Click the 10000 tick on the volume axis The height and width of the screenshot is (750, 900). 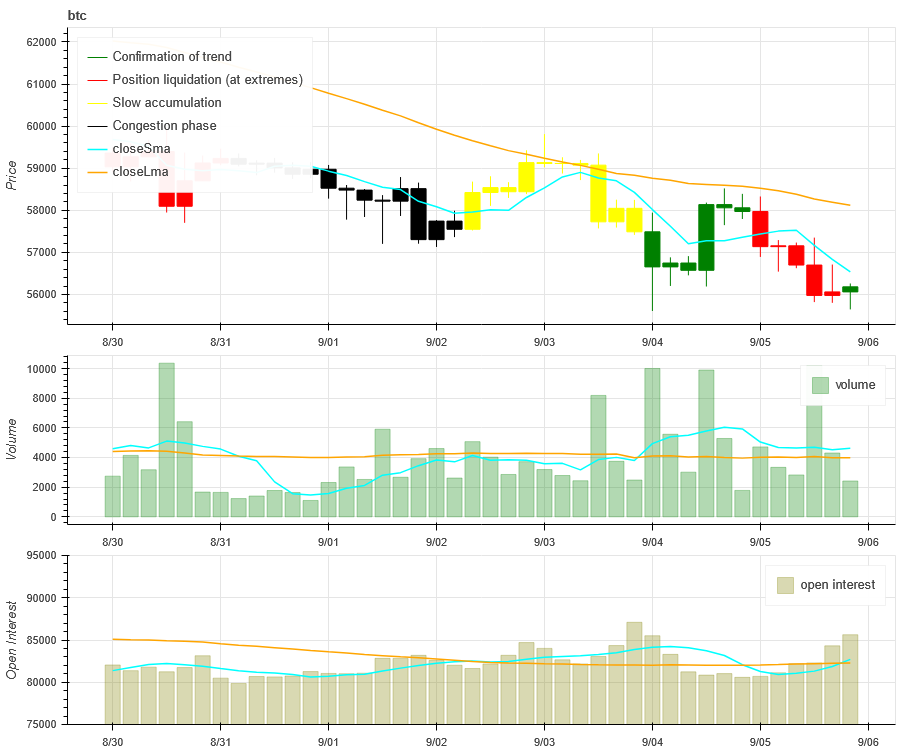coord(41,369)
